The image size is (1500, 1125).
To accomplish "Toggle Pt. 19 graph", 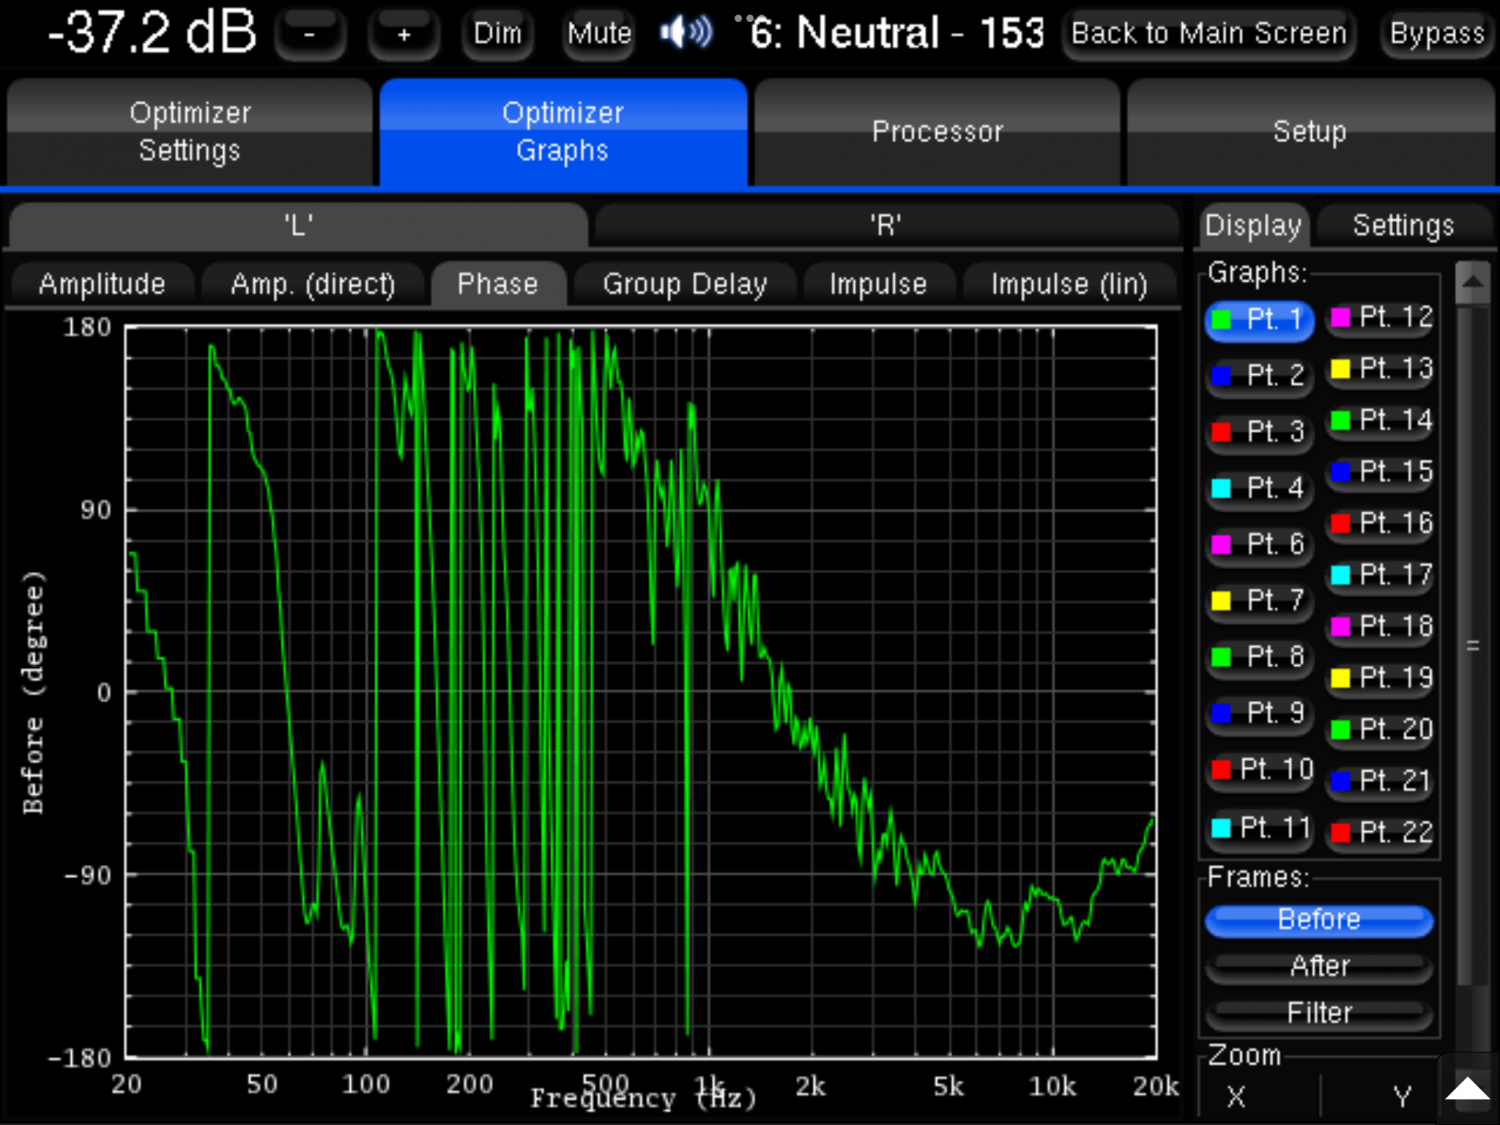I will click(x=1381, y=678).
